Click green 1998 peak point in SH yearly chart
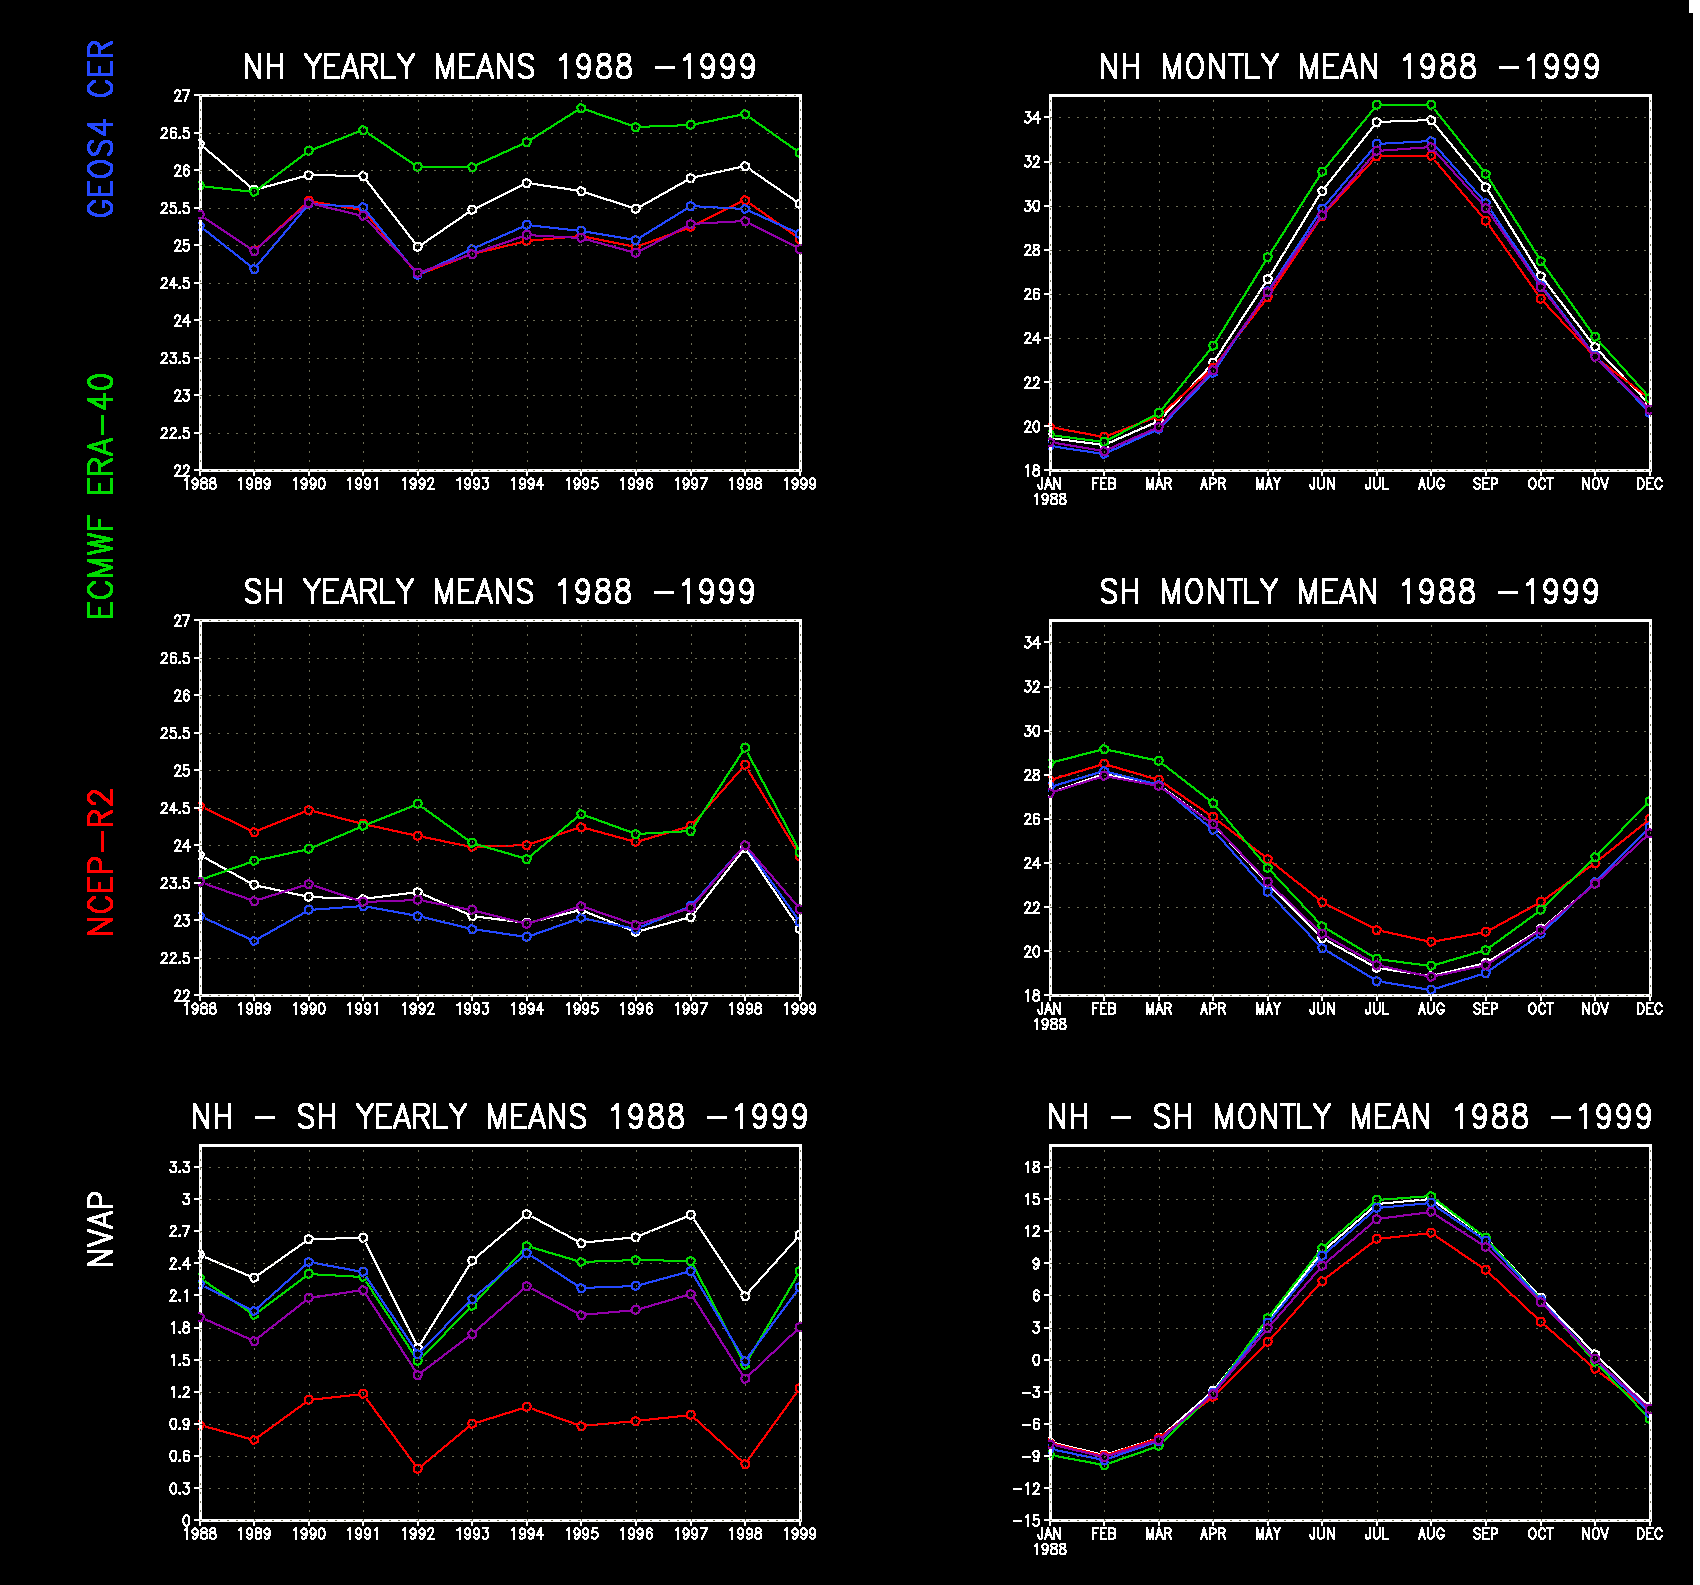This screenshot has height=1585, width=1700. 745,748
